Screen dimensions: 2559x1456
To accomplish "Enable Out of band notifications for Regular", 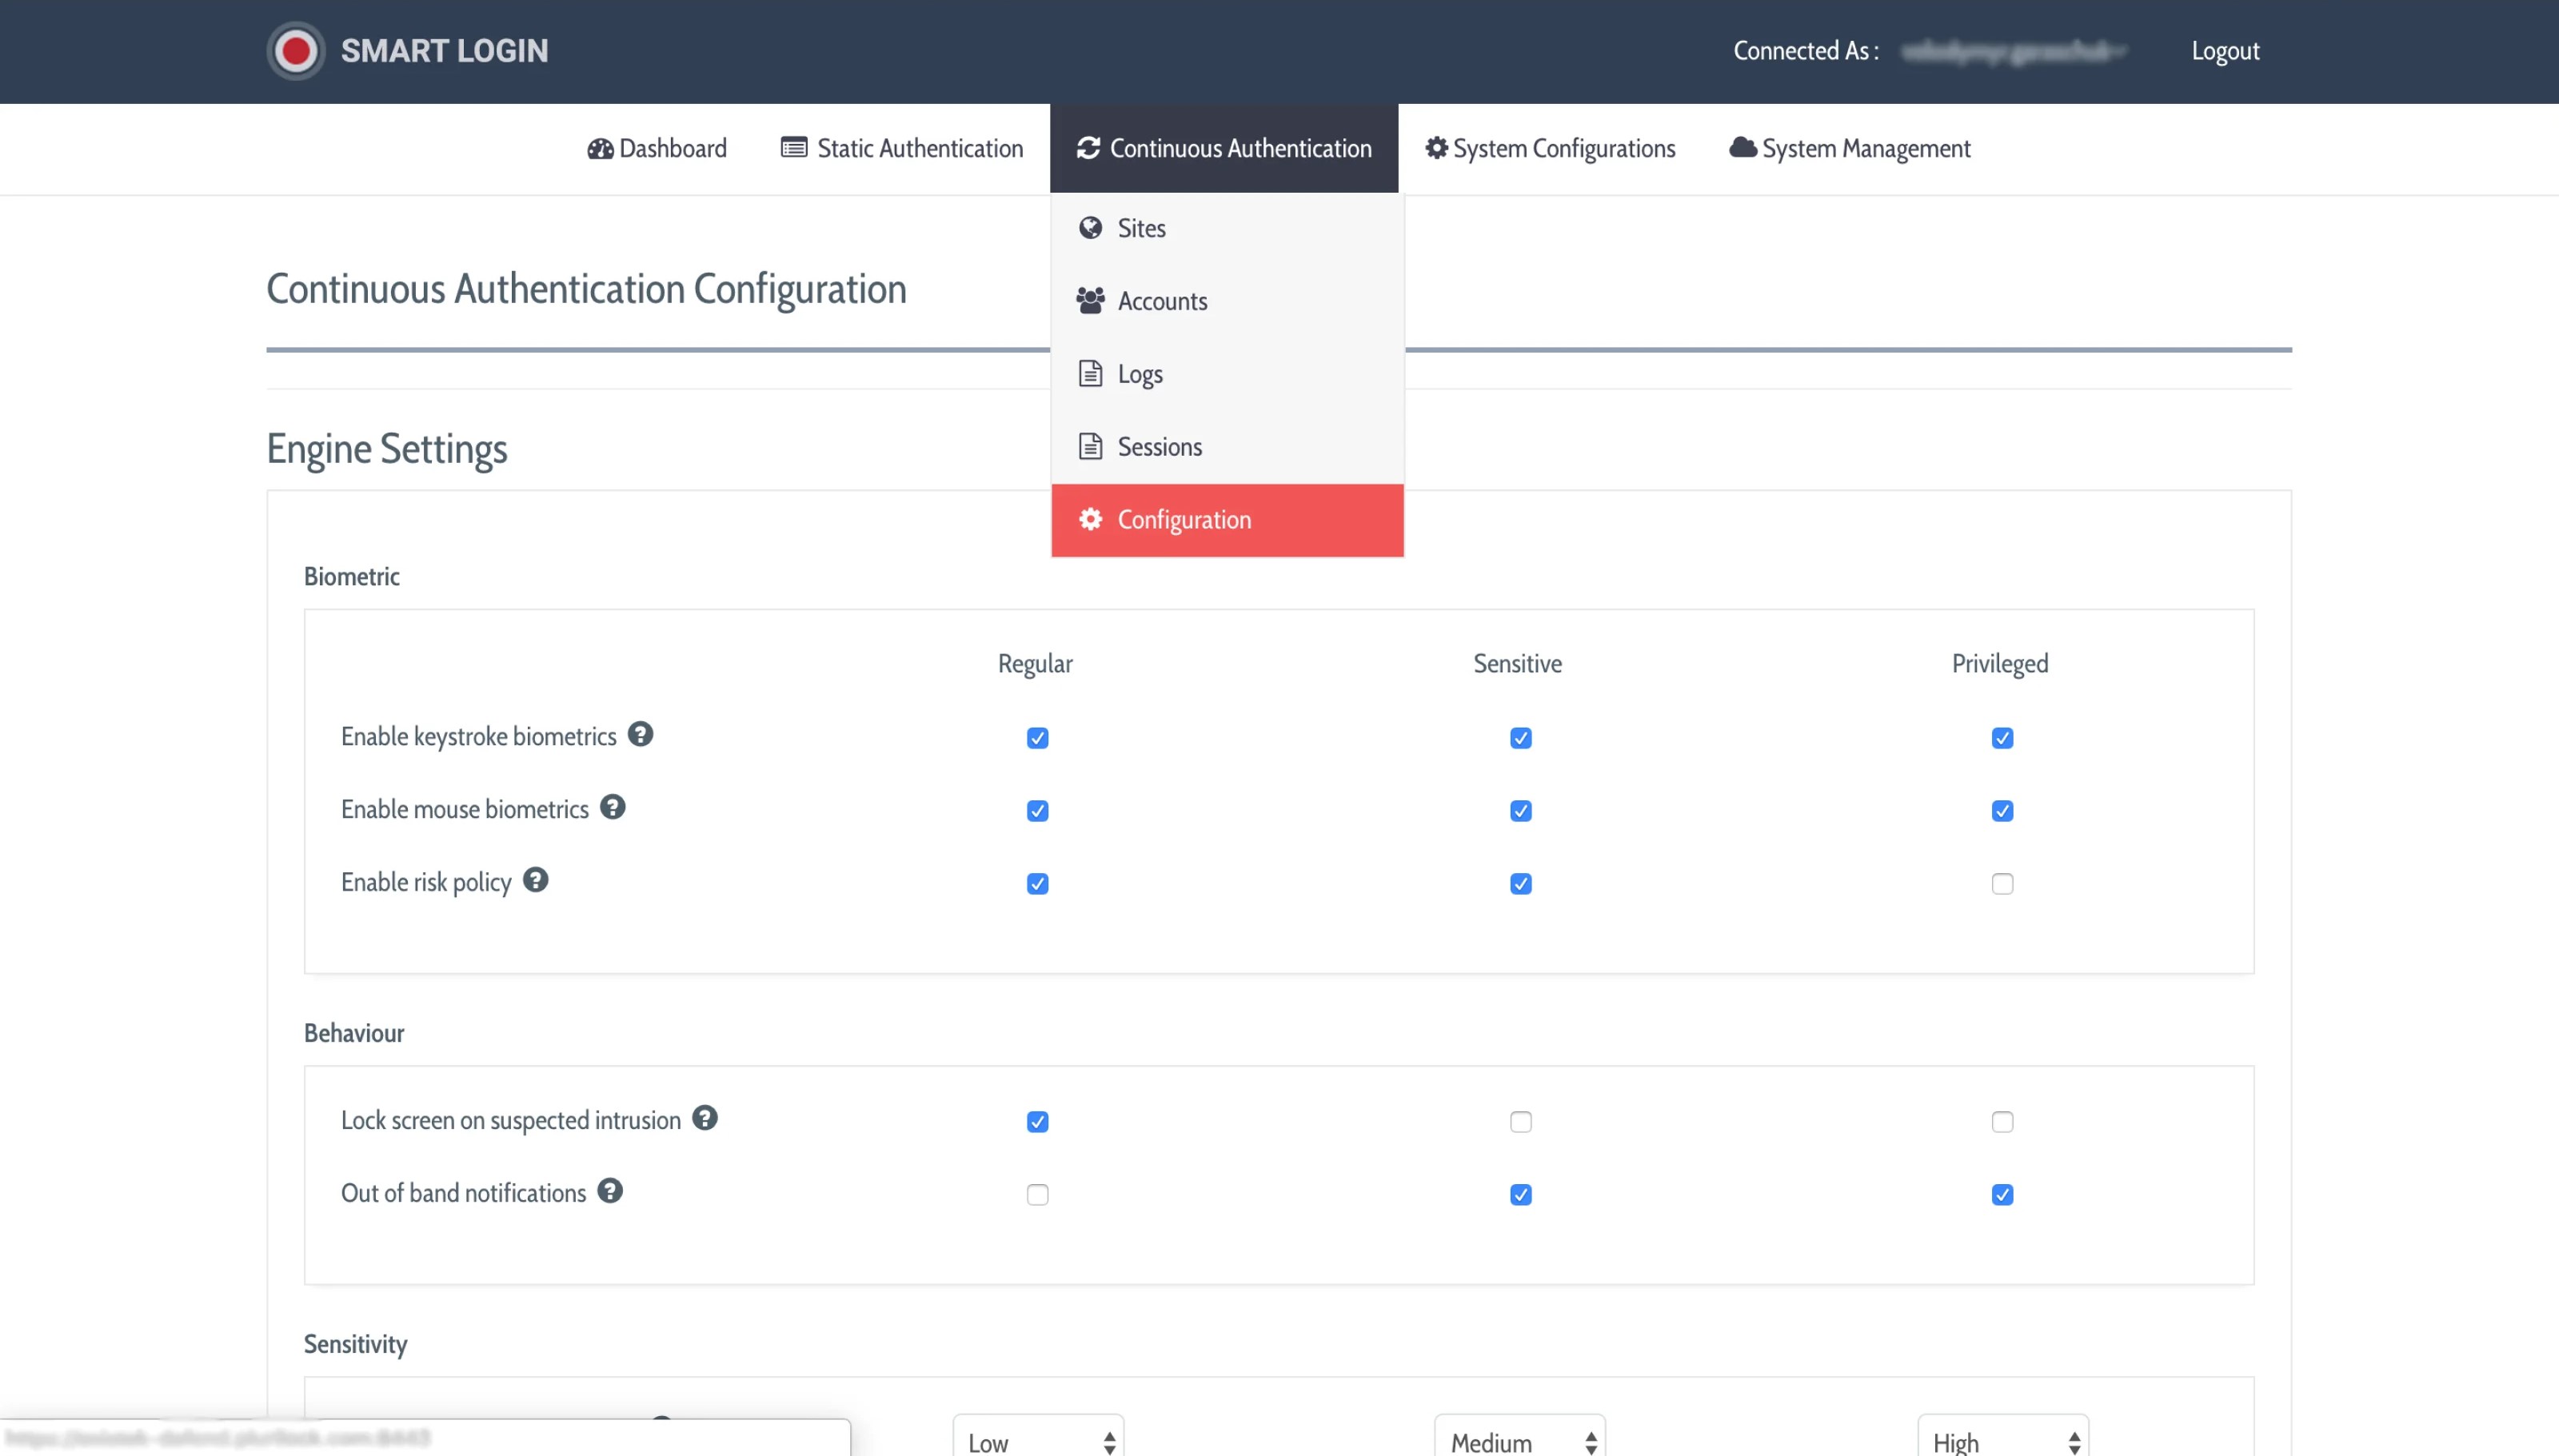I will [1037, 1195].
